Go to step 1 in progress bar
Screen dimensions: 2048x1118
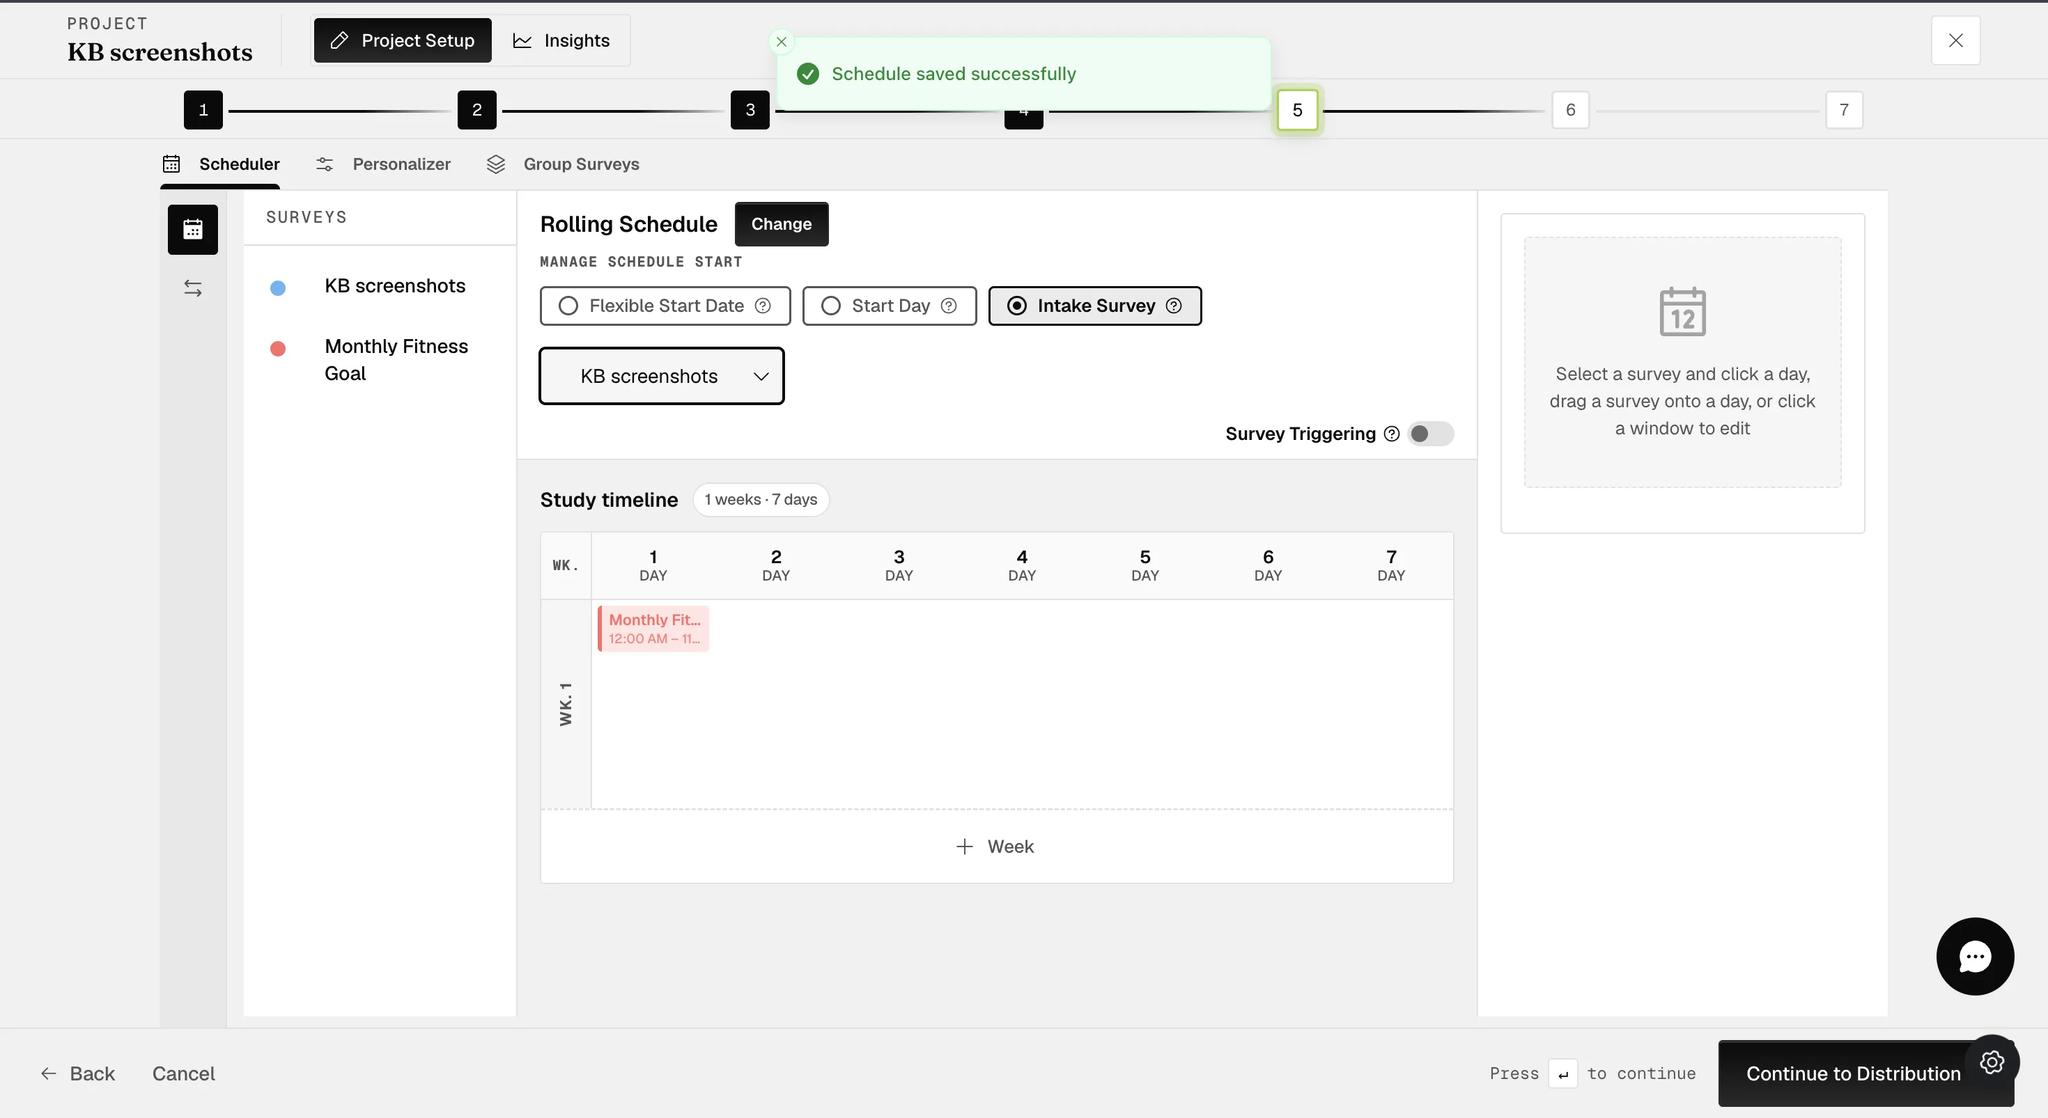(203, 110)
